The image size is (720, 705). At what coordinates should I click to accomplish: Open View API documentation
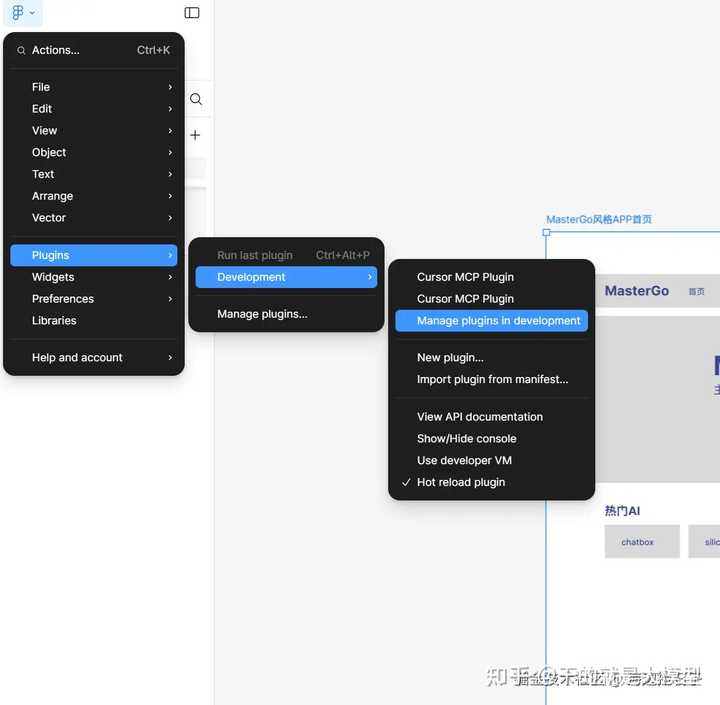click(480, 417)
